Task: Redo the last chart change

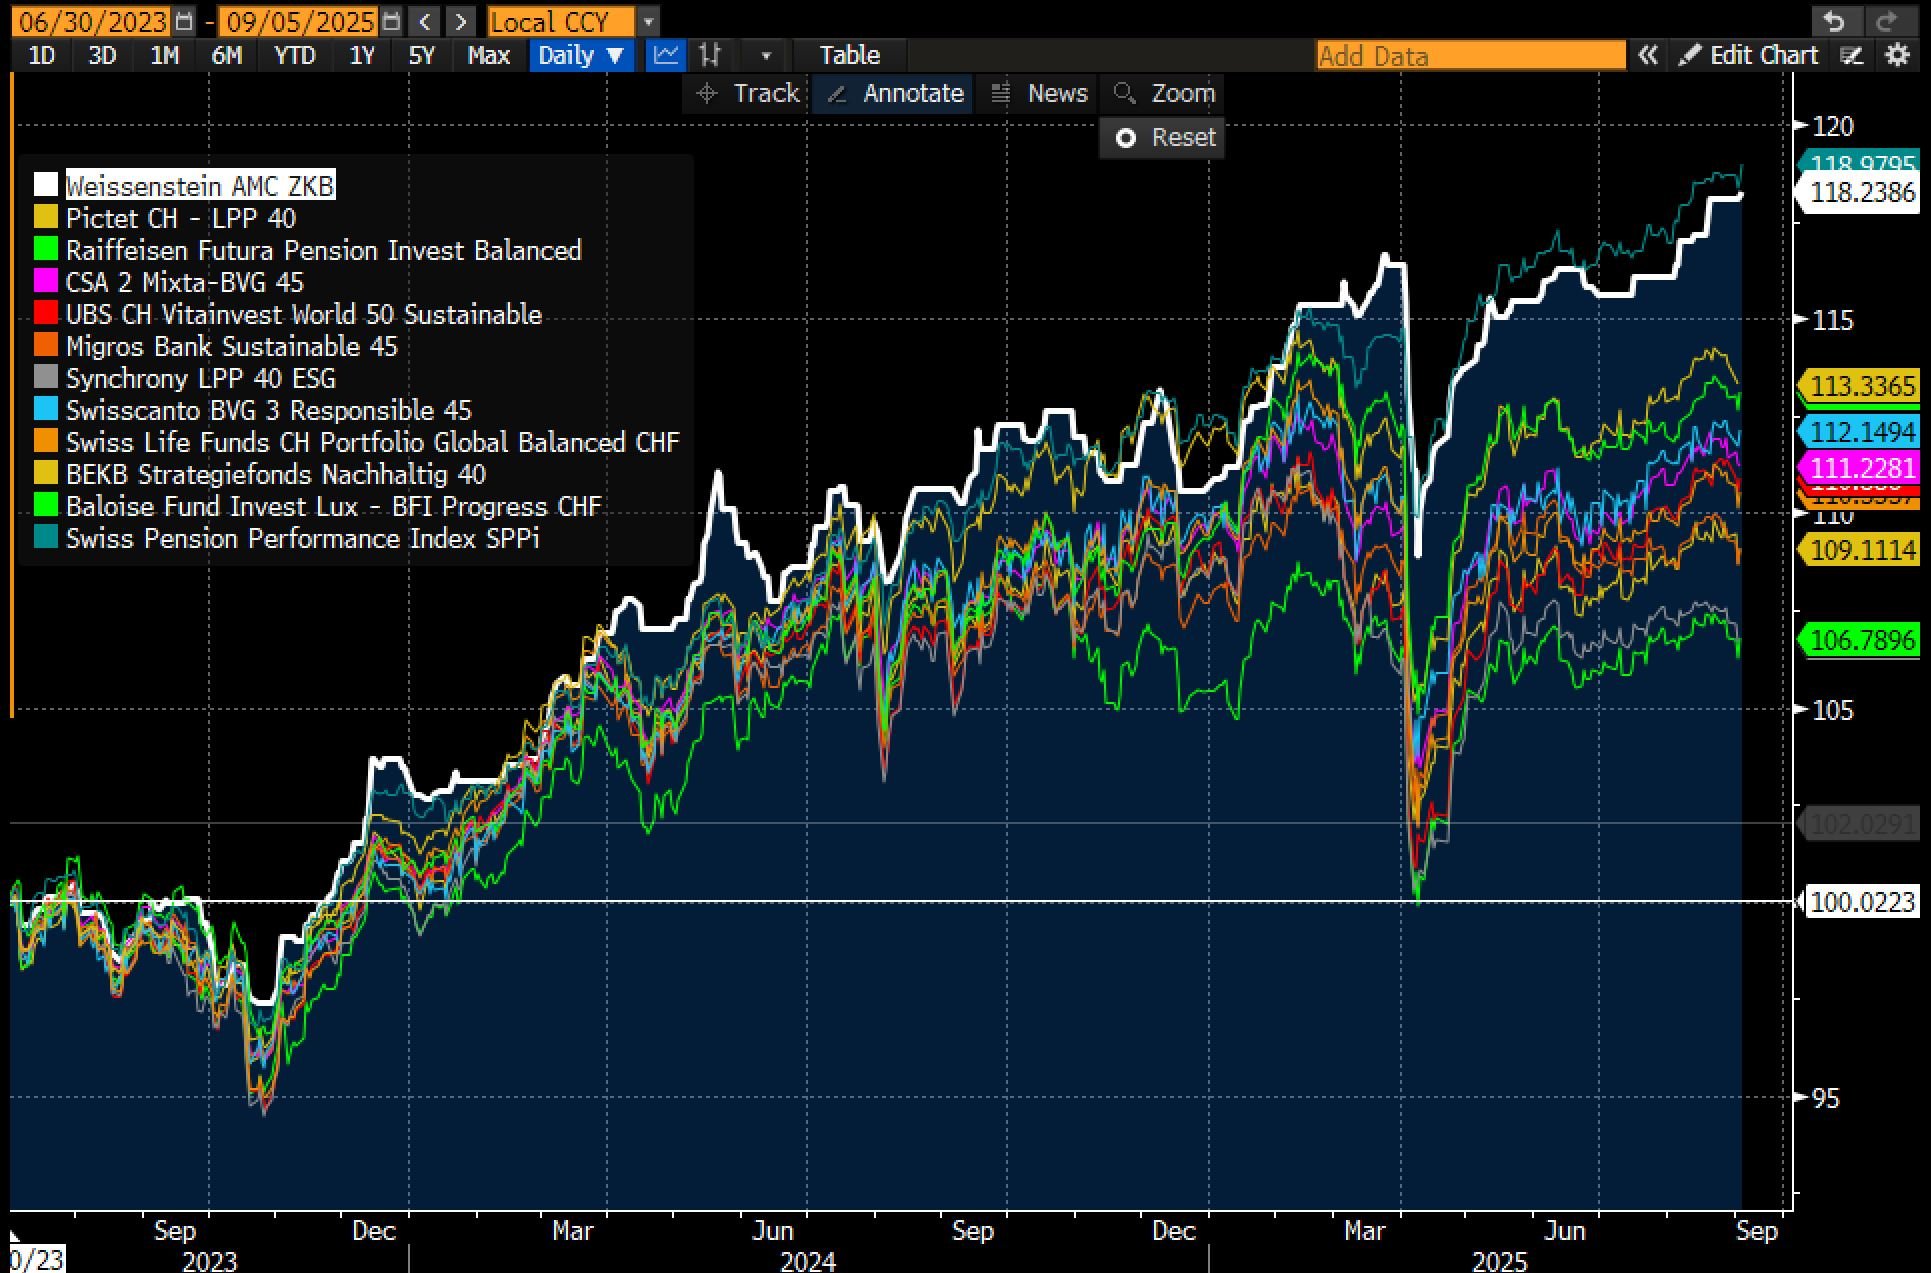Action: point(1887,21)
